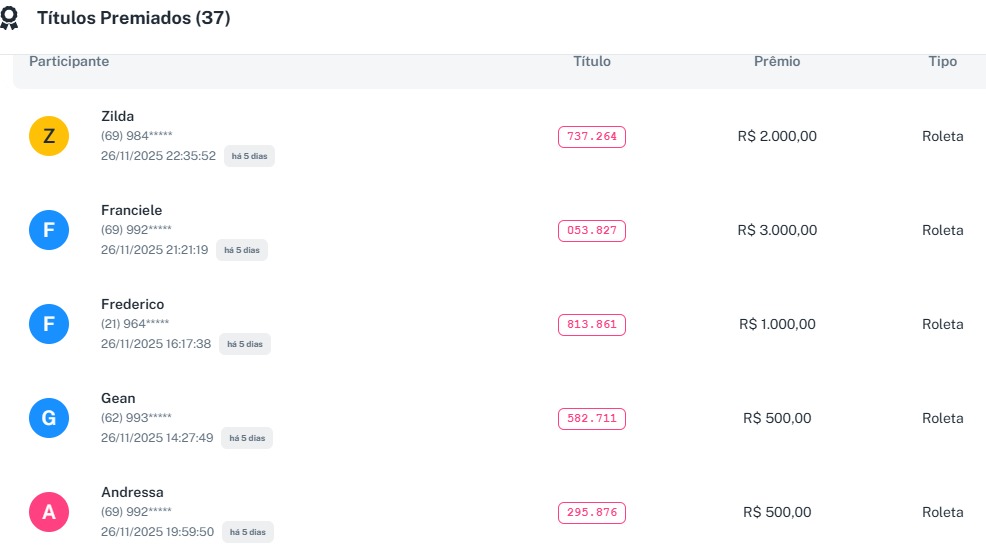Click the award ribbon icon beside Títulos Premiados
The height and width of the screenshot is (550, 986).
pos(10,19)
